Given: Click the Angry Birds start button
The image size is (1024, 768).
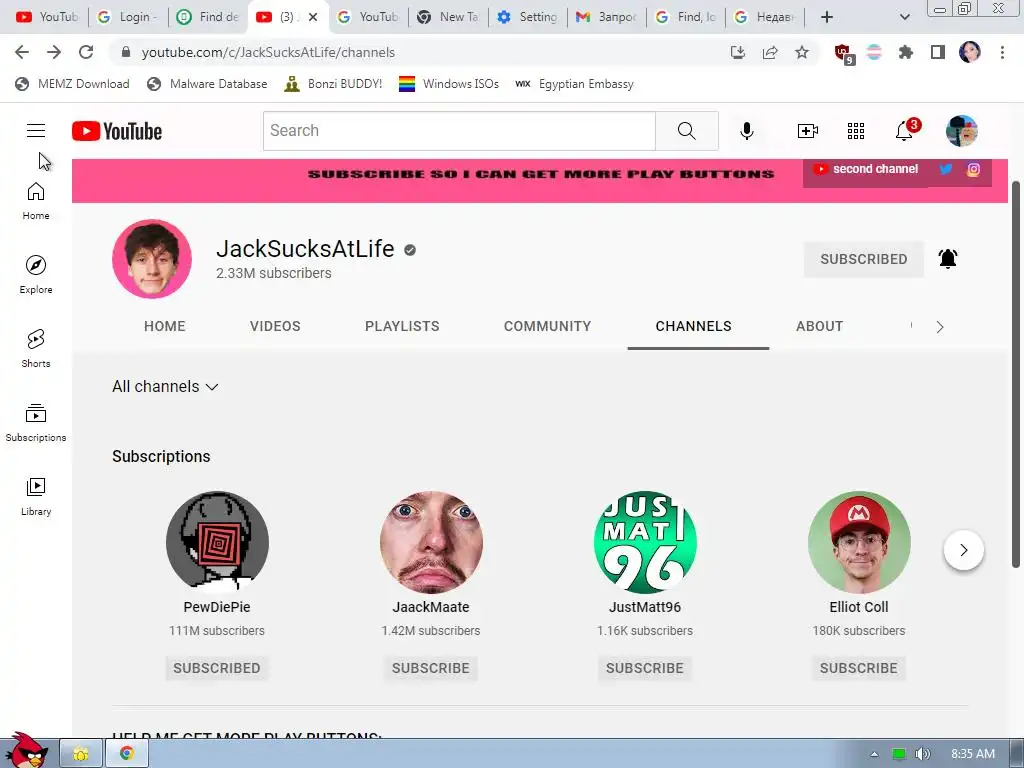Looking at the screenshot, I should 26,750.
